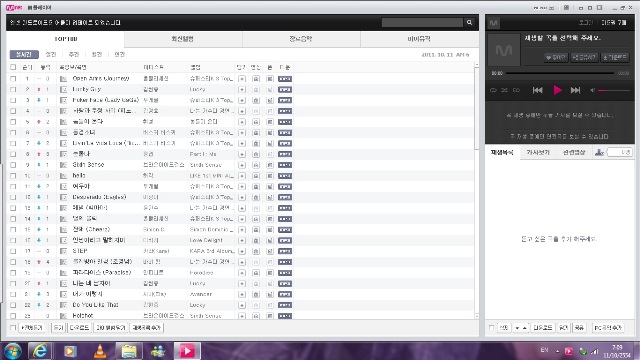The height and width of the screenshot is (360, 640).
Task: Click the search input field
Action: point(422,22)
